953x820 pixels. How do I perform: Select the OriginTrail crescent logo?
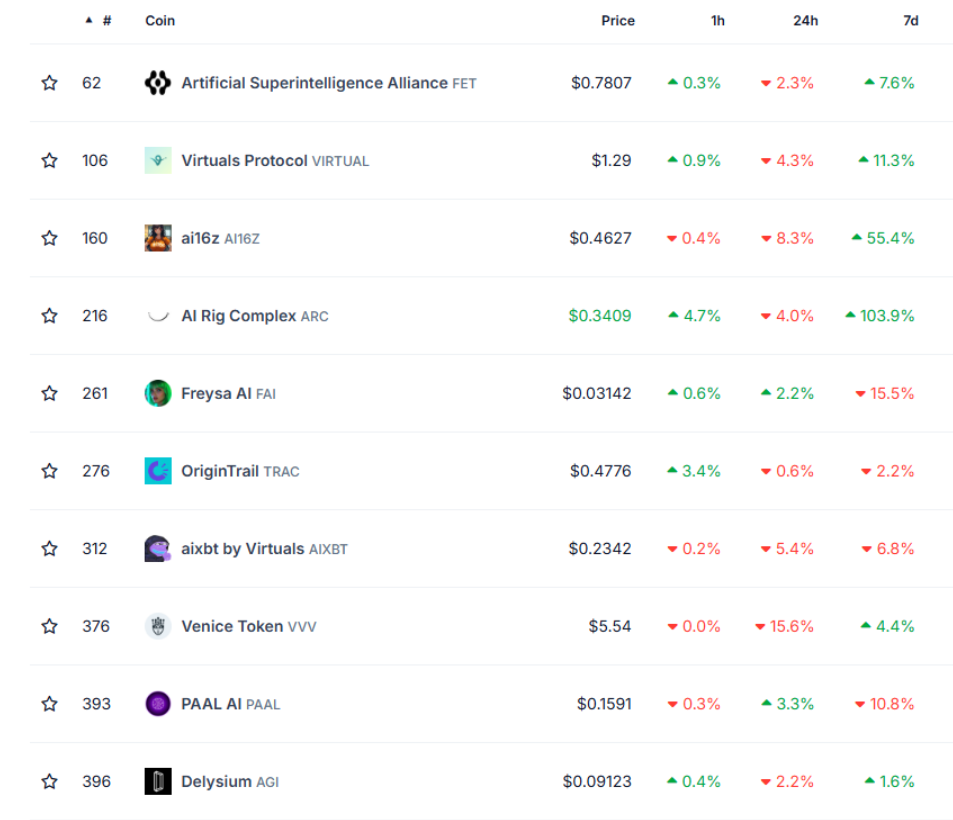pyautogui.click(x=157, y=471)
